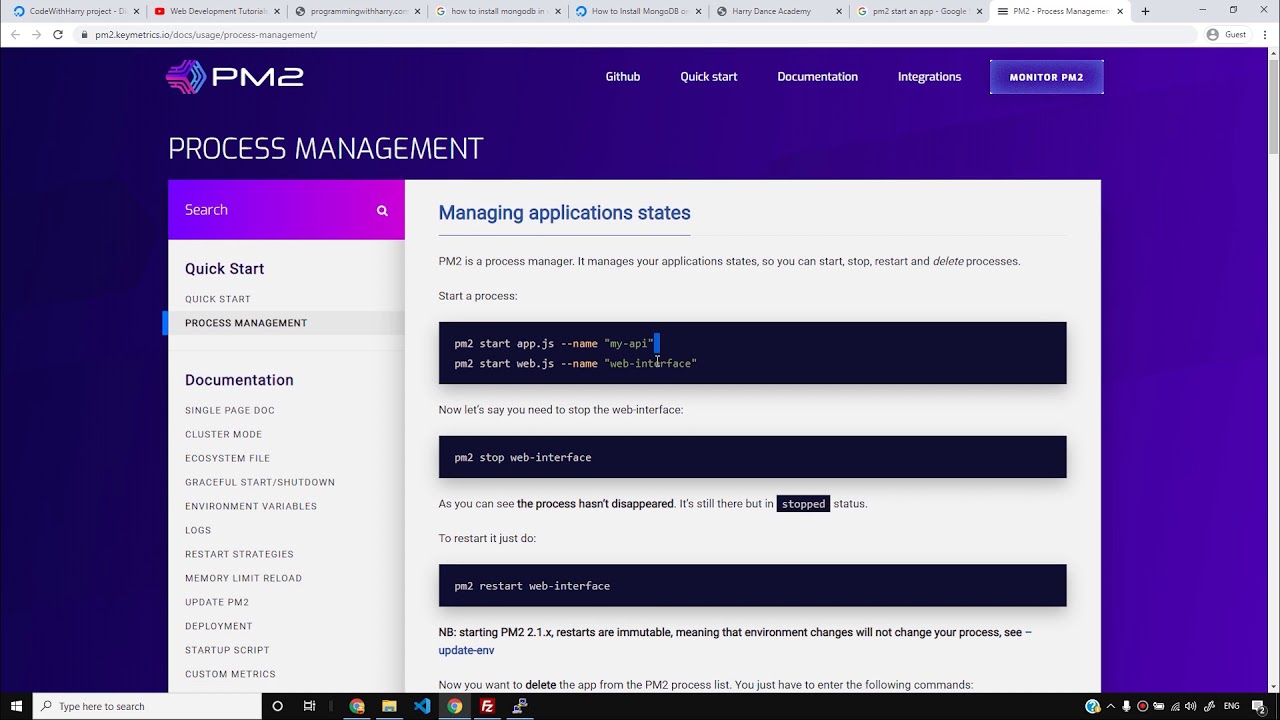
Task: Open Quick start nav link
Action: (x=709, y=77)
